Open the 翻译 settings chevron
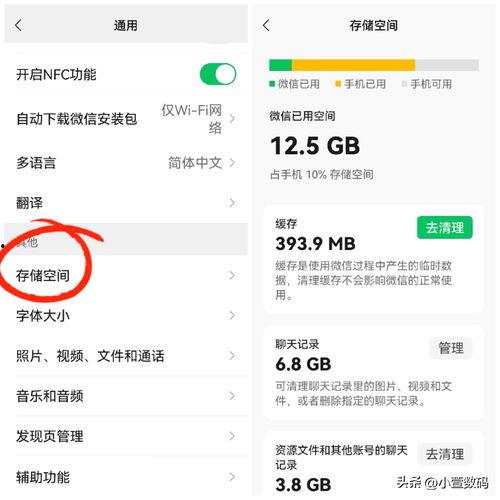The height and width of the screenshot is (500, 500). pyautogui.click(x=232, y=203)
